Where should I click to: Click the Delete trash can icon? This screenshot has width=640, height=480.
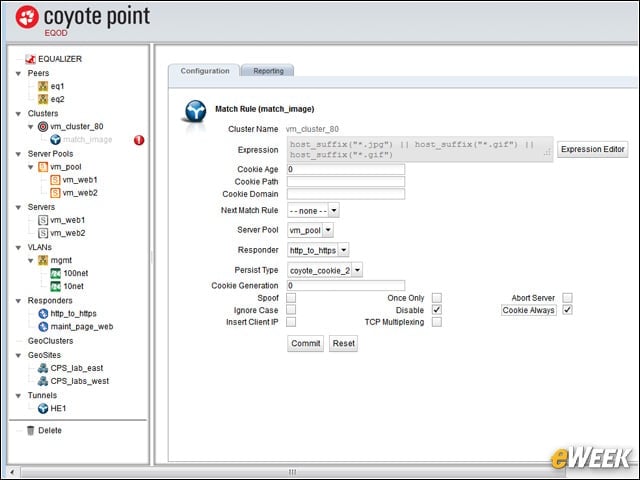(31, 431)
